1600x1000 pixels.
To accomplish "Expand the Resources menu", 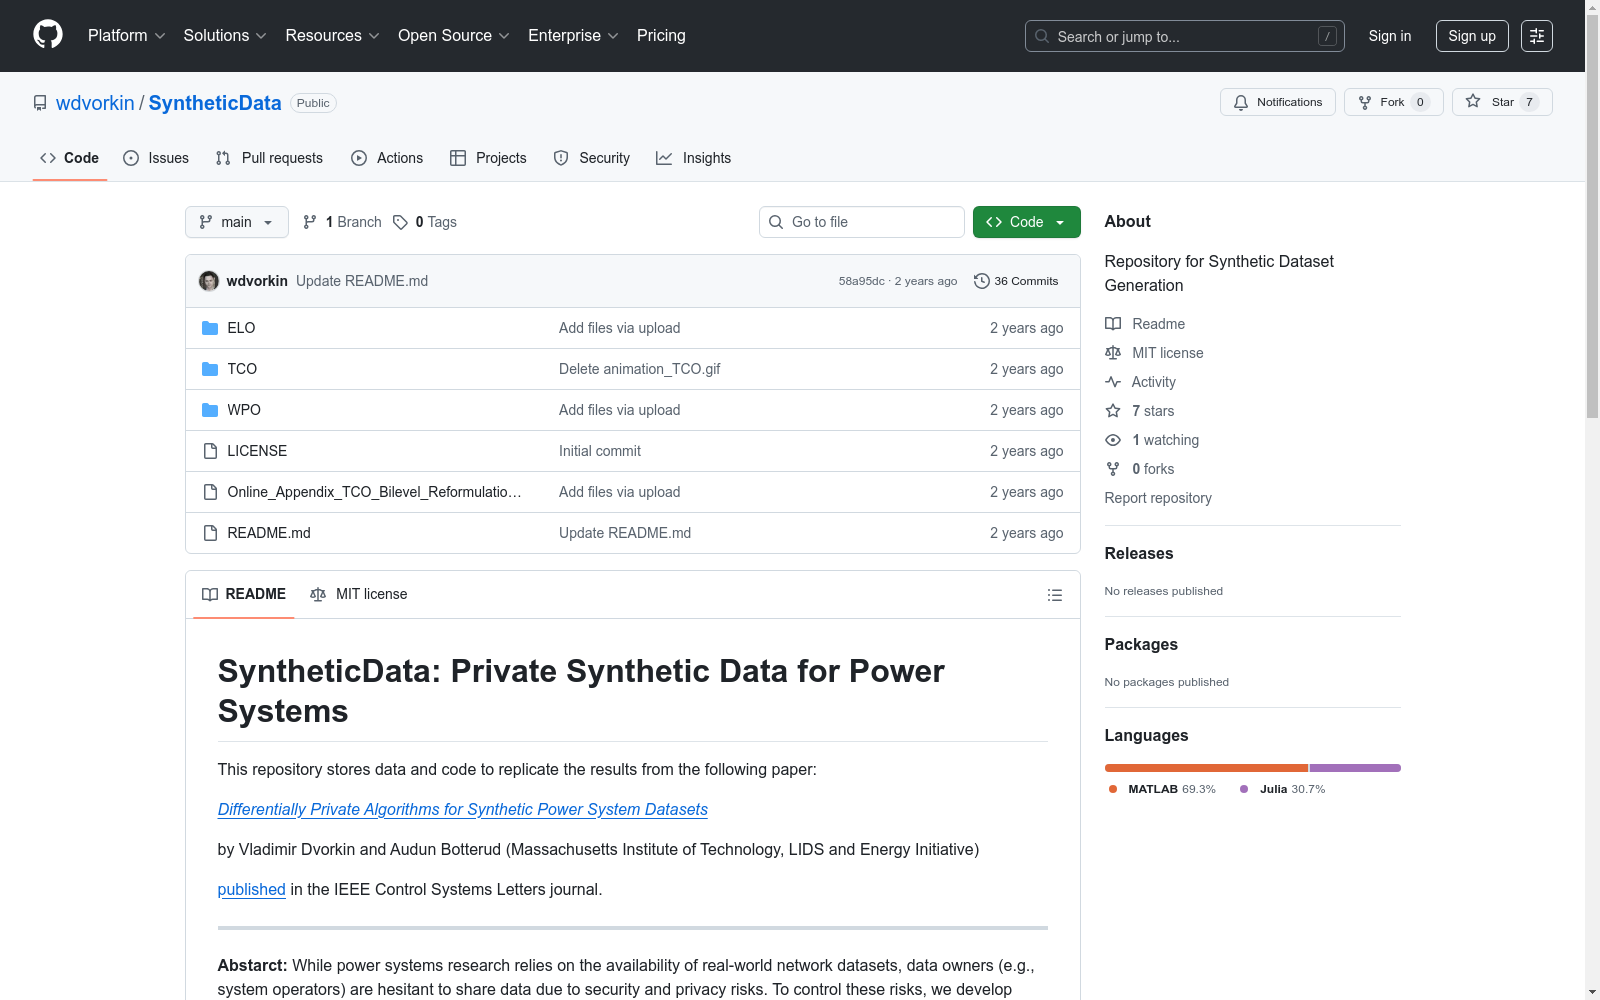I will (x=333, y=36).
